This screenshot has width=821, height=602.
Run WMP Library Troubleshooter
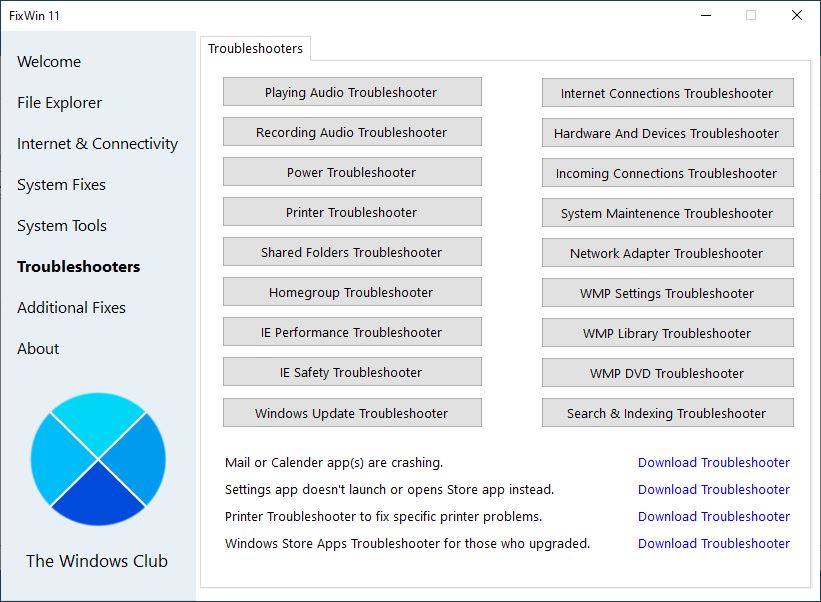[668, 333]
